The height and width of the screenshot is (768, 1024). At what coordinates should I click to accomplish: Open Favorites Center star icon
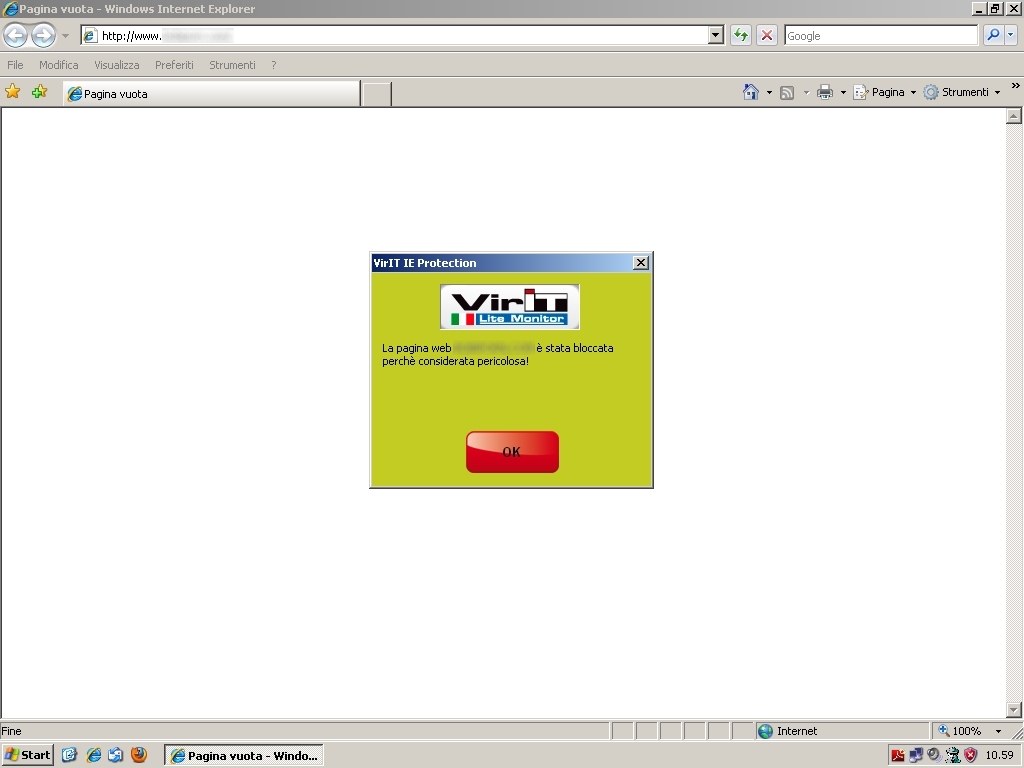point(12,91)
